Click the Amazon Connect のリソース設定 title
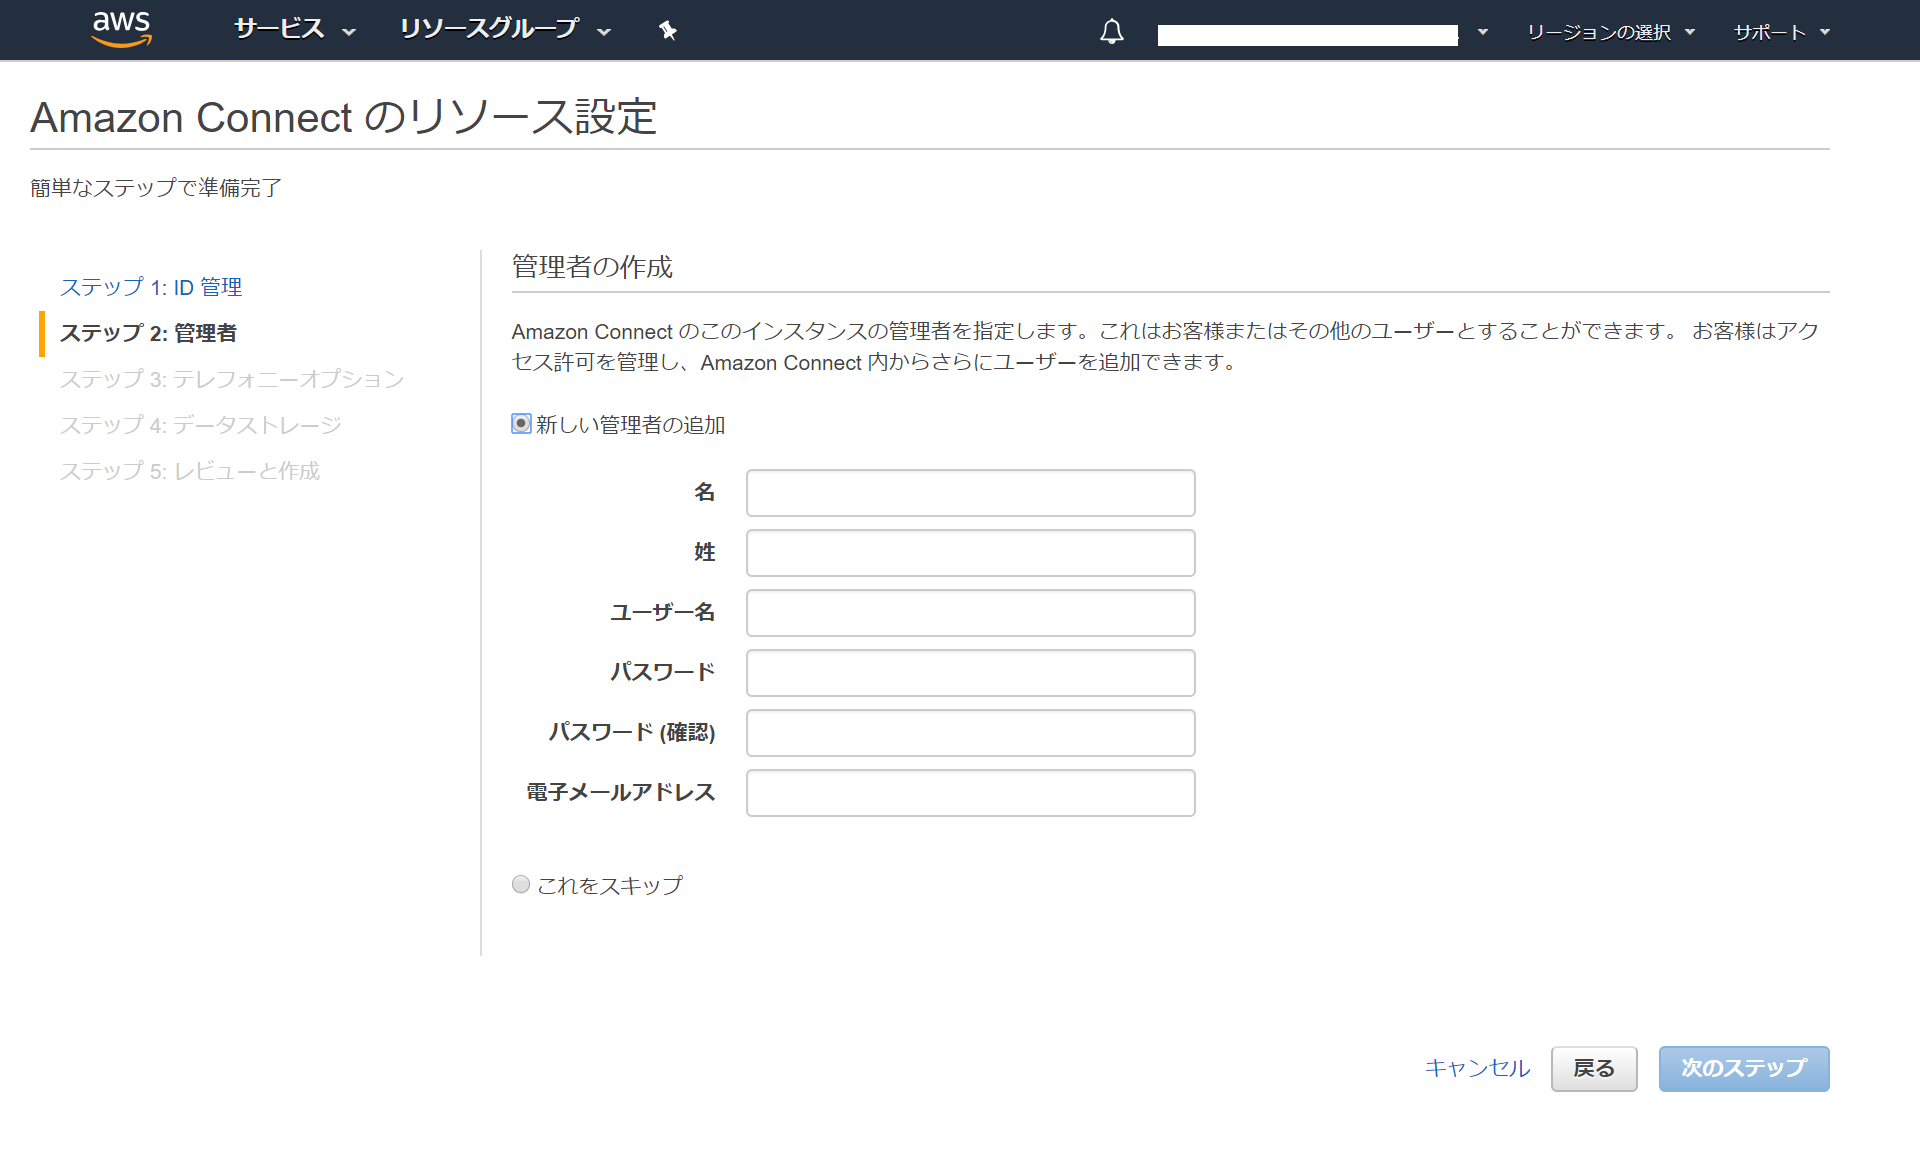1920x1164 pixels. coord(343,117)
